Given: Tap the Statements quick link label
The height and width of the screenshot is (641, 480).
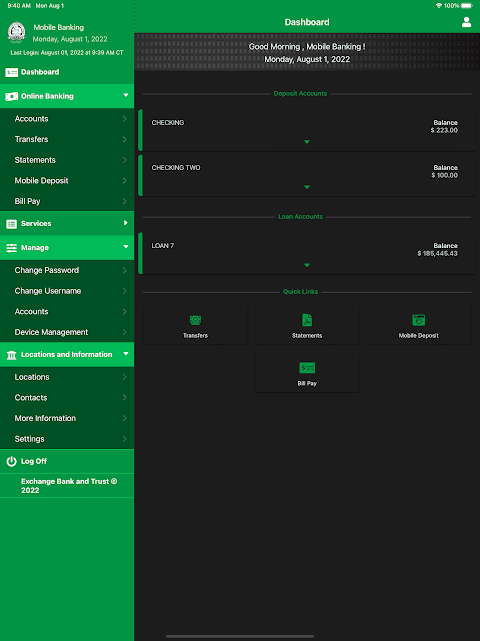Looking at the screenshot, I should (307, 336).
